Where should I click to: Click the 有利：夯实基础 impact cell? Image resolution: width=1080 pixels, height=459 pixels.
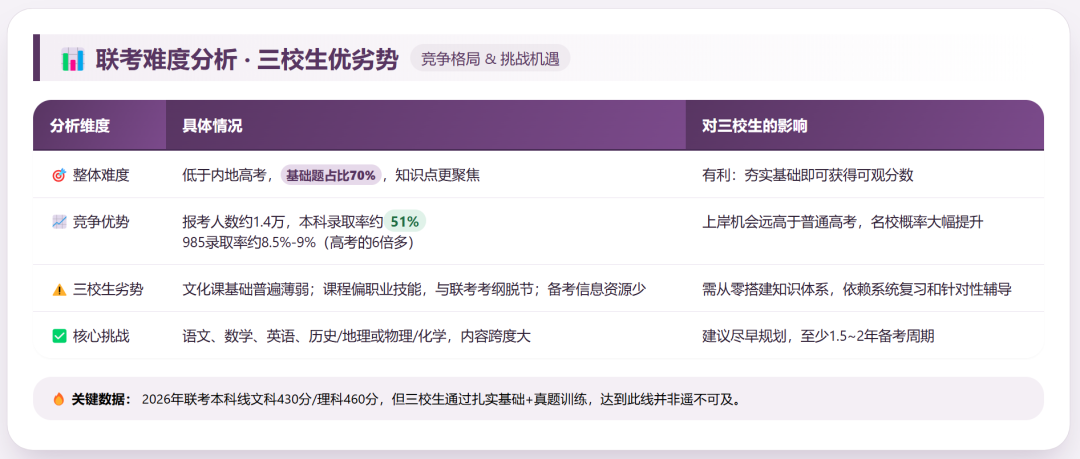[x=808, y=175]
